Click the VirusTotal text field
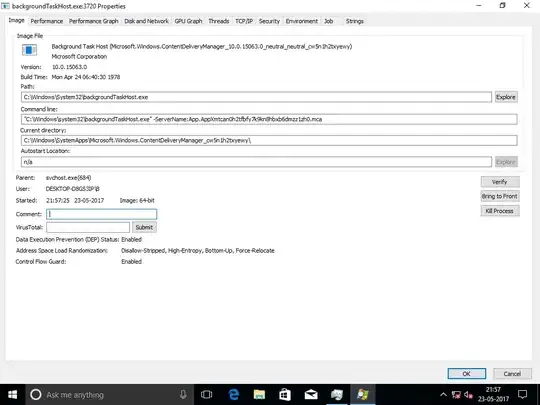 pyautogui.click(x=88, y=227)
